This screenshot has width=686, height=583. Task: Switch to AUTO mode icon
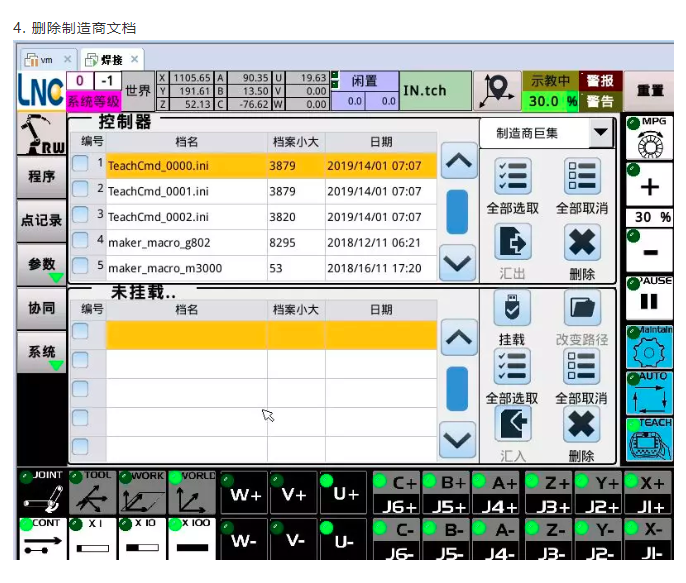(x=648, y=393)
